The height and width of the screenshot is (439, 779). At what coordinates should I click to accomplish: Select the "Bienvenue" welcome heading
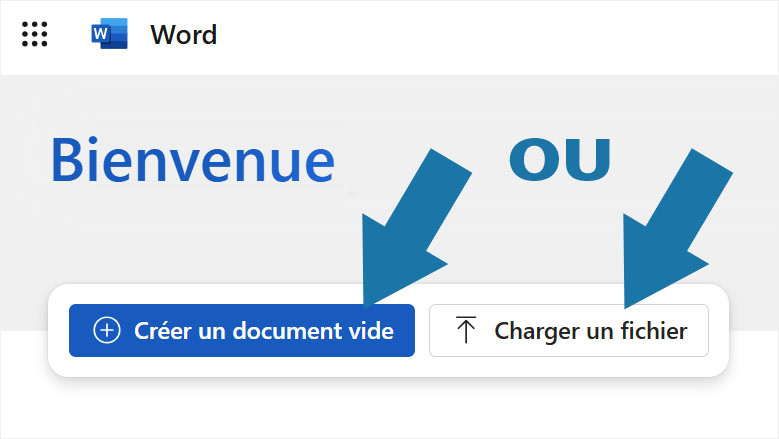coord(192,161)
